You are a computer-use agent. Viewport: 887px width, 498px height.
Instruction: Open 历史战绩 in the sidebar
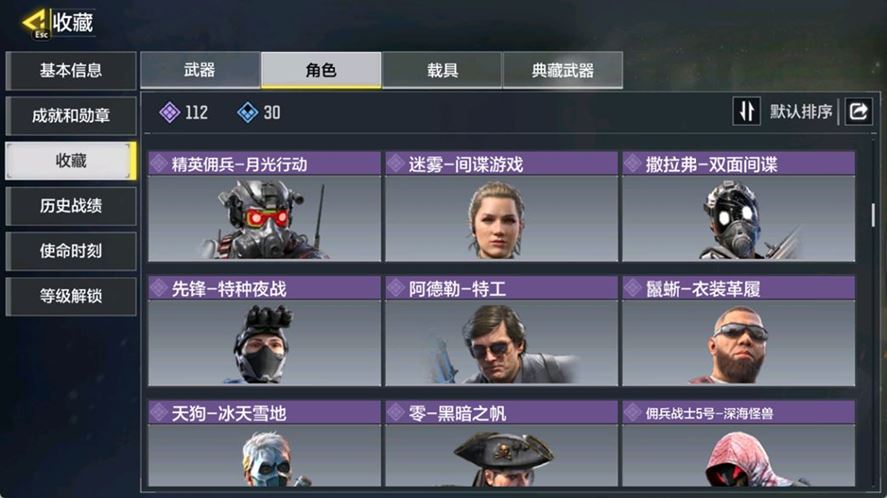71,206
